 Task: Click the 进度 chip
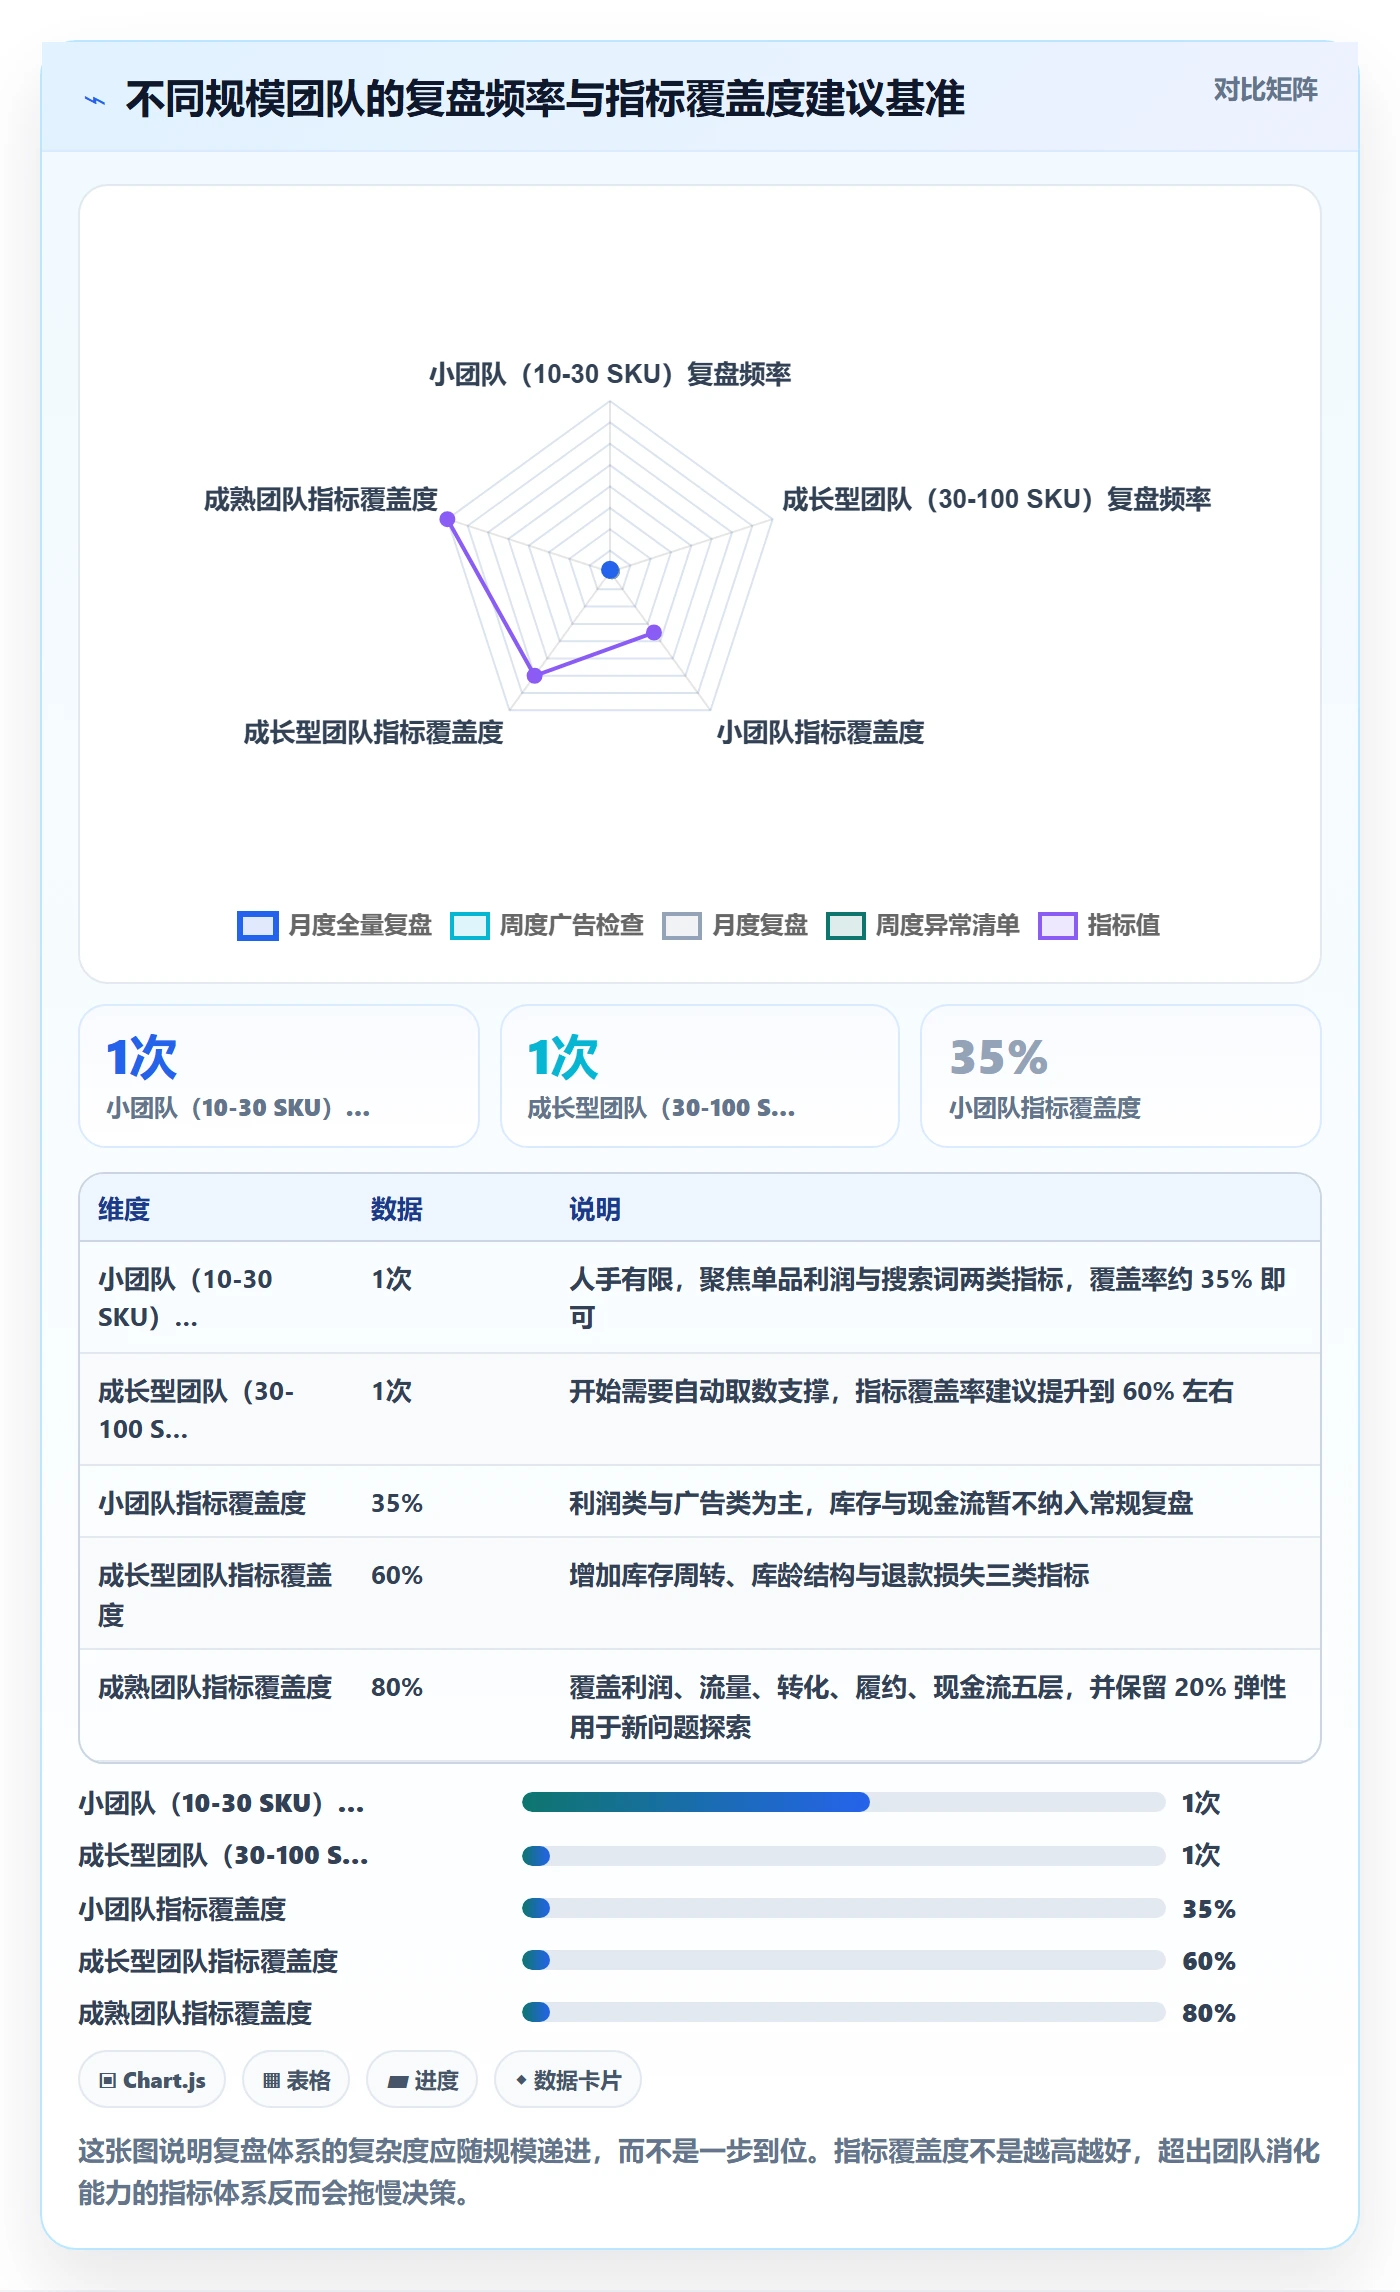pyautogui.click(x=422, y=2080)
